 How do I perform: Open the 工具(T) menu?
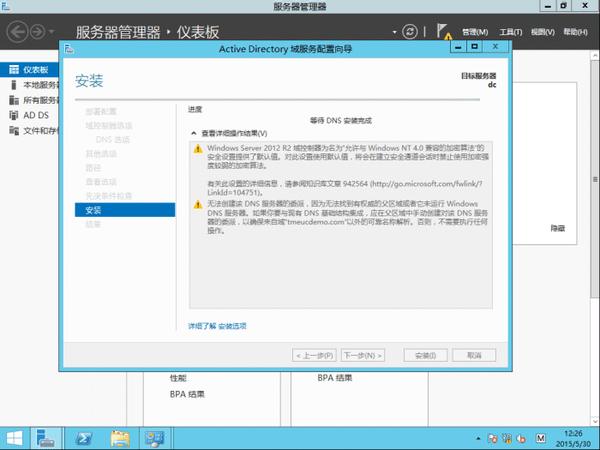(510, 32)
